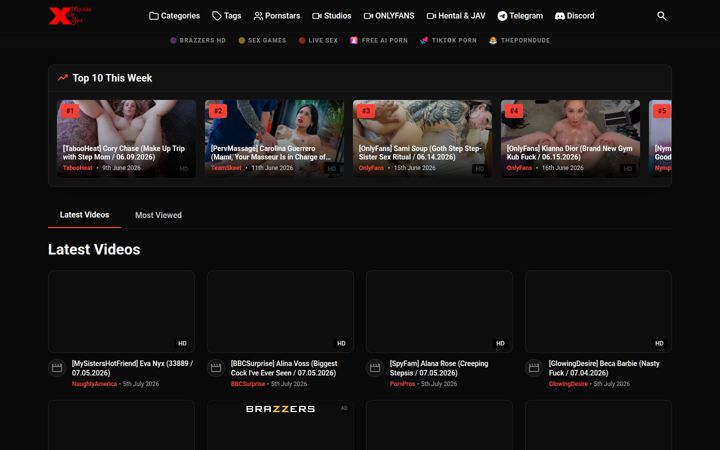Click the TabooHeat studio link
Image resolution: width=720 pixels, height=450 pixels.
(x=78, y=168)
